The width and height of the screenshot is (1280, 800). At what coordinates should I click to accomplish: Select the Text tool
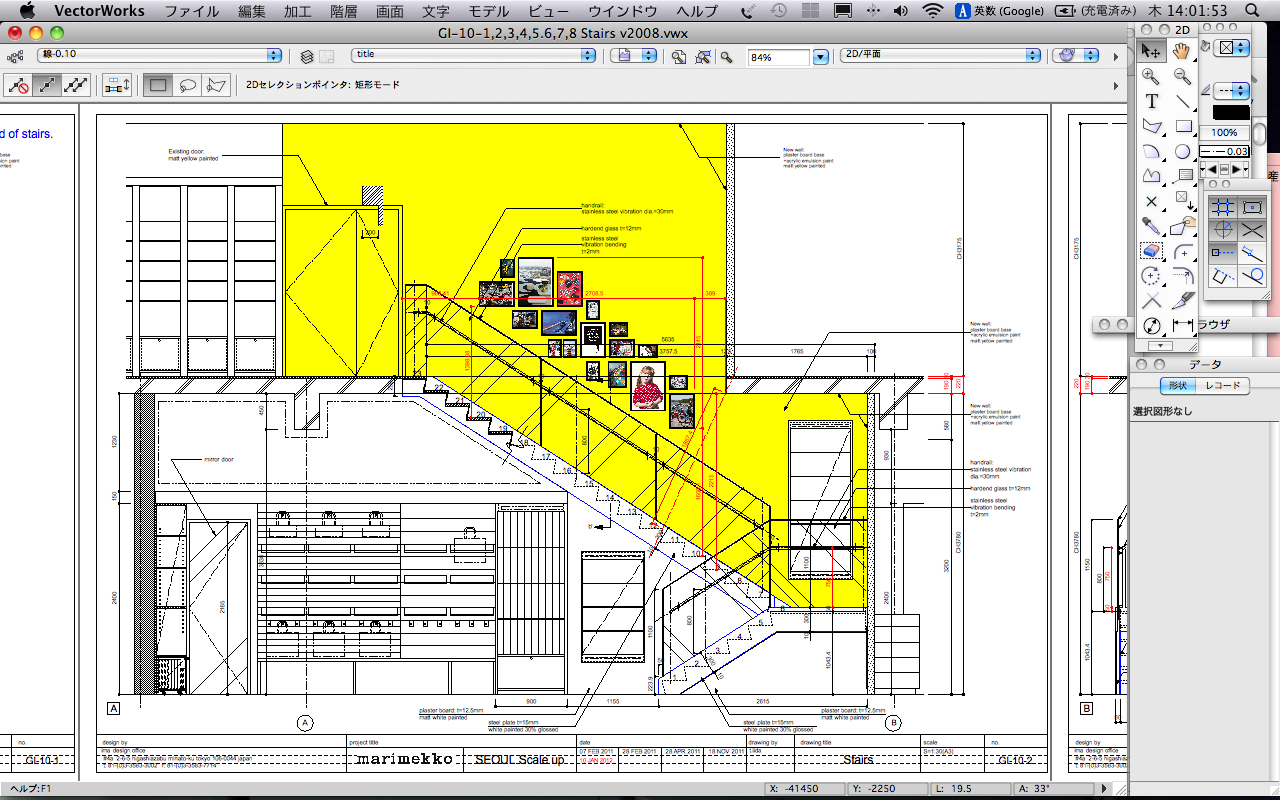1151,101
